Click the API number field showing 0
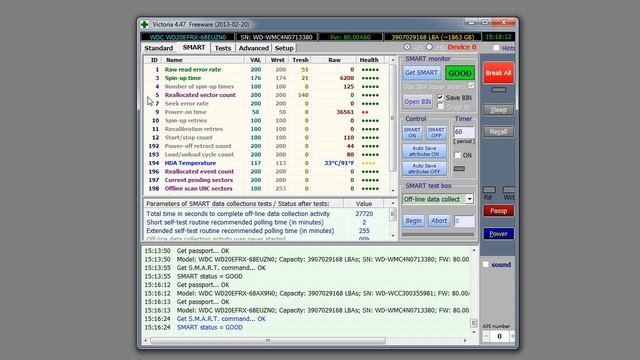 pos(499,336)
